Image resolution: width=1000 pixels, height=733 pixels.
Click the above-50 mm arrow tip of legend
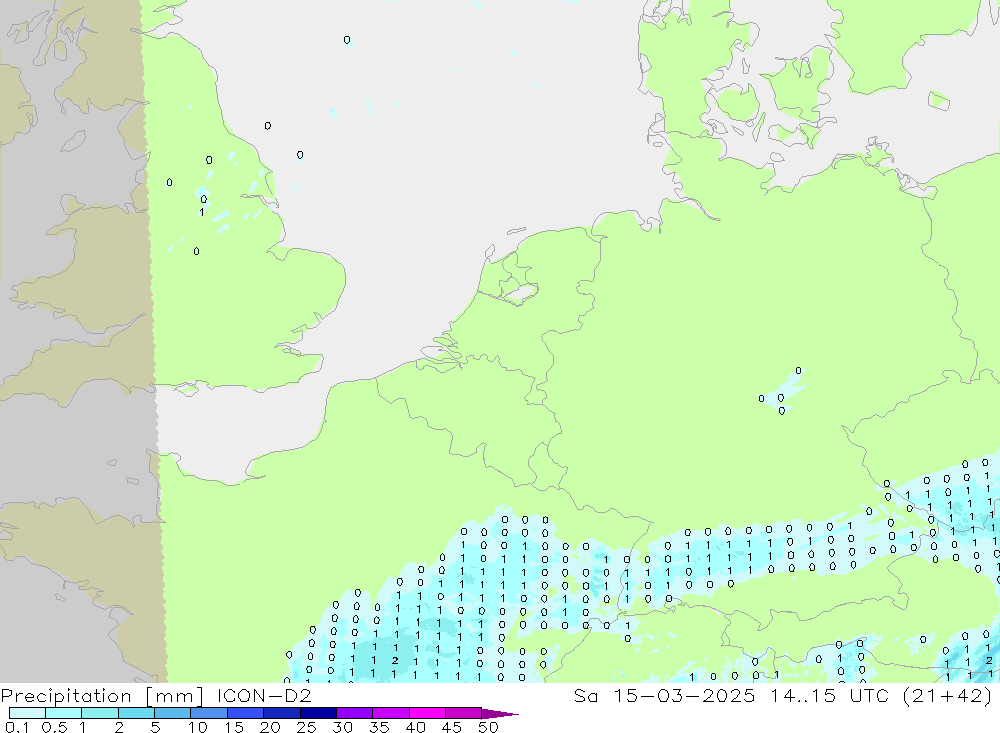click(500, 713)
